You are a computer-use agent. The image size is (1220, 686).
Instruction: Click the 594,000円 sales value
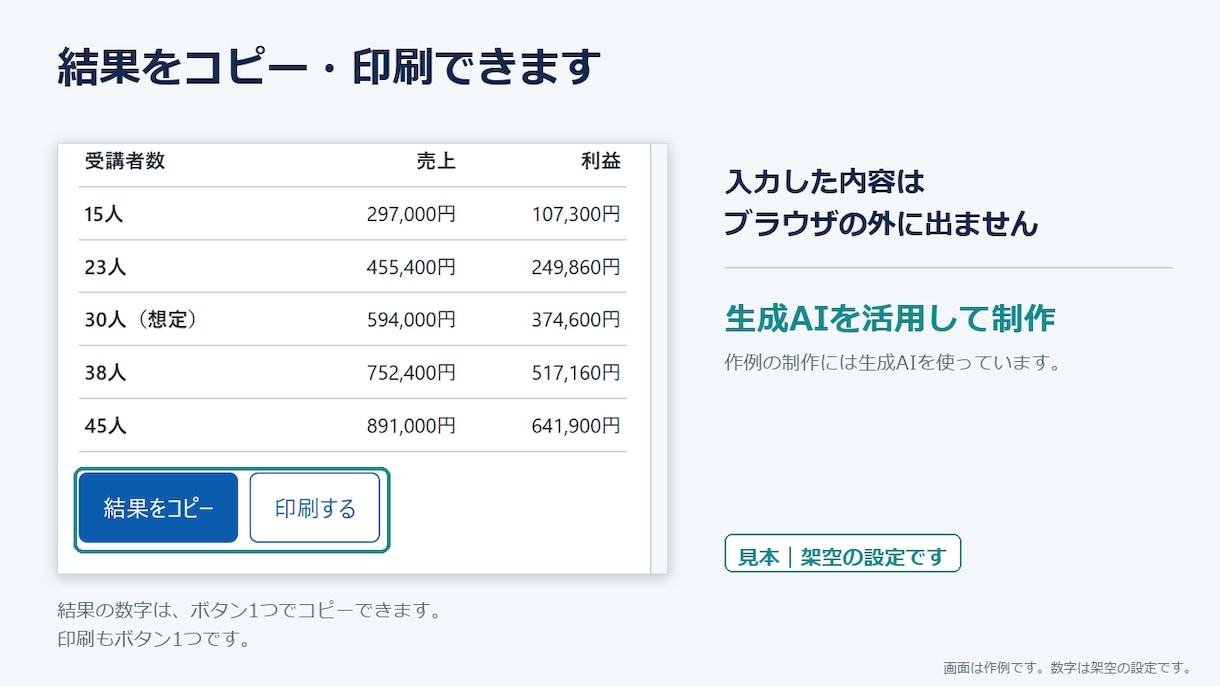click(411, 320)
